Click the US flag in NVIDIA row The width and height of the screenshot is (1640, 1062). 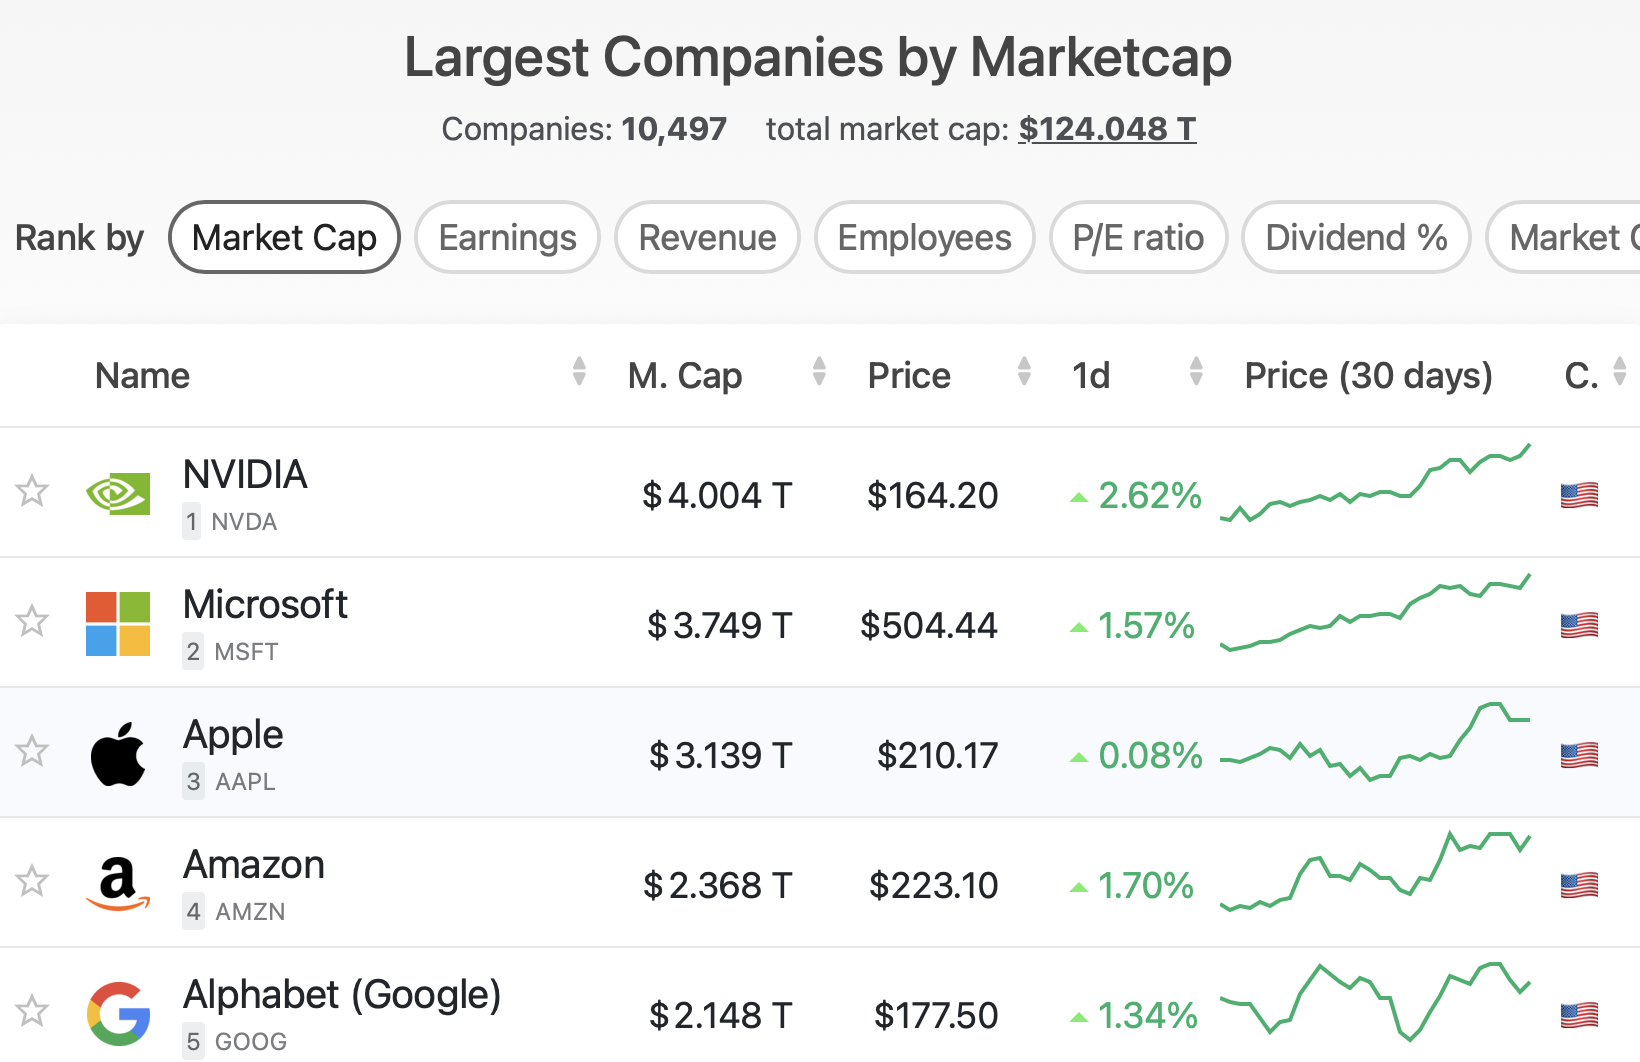tap(1579, 495)
